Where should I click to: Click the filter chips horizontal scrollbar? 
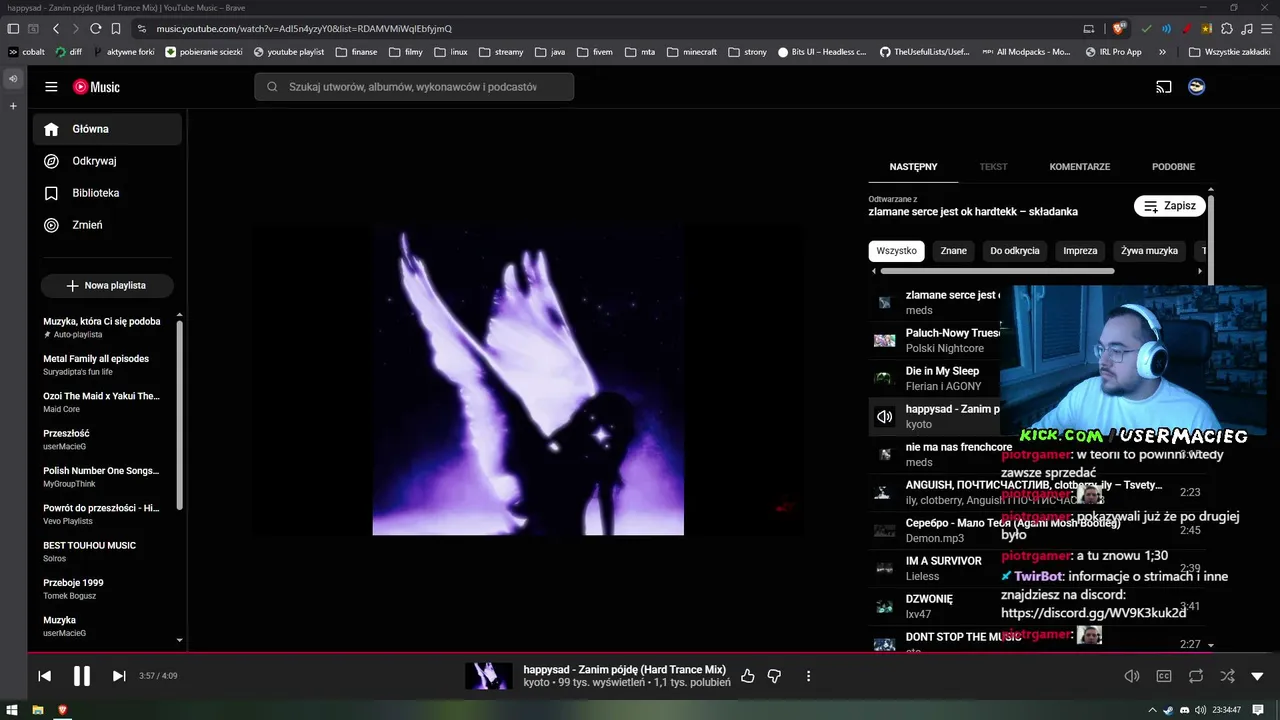click(996, 270)
